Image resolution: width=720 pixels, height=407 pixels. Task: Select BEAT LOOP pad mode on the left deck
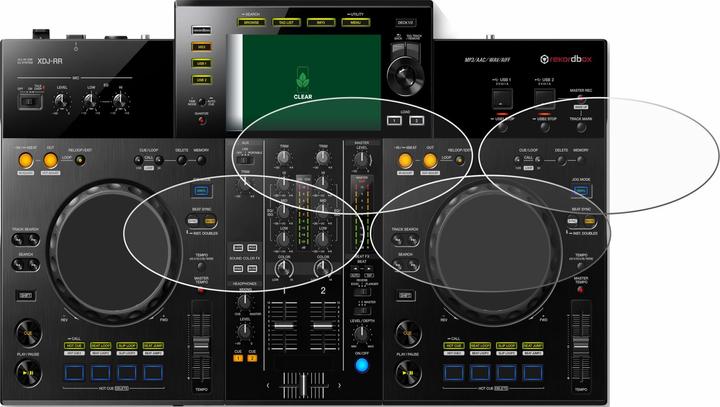[101, 345]
